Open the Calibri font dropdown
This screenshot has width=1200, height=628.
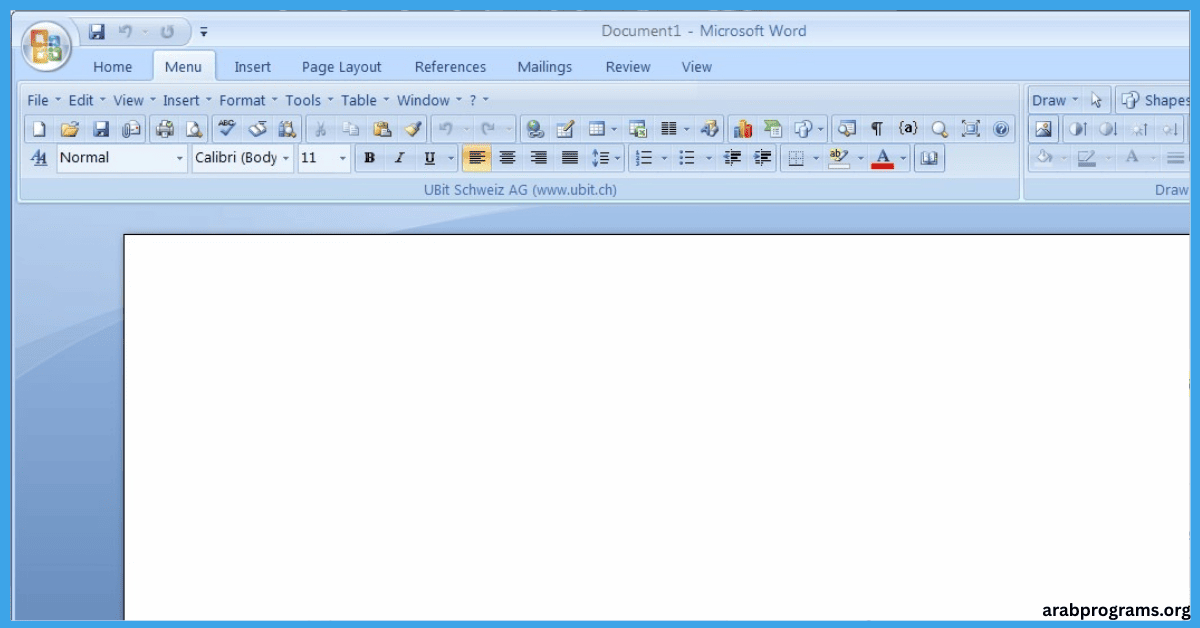click(286, 158)
